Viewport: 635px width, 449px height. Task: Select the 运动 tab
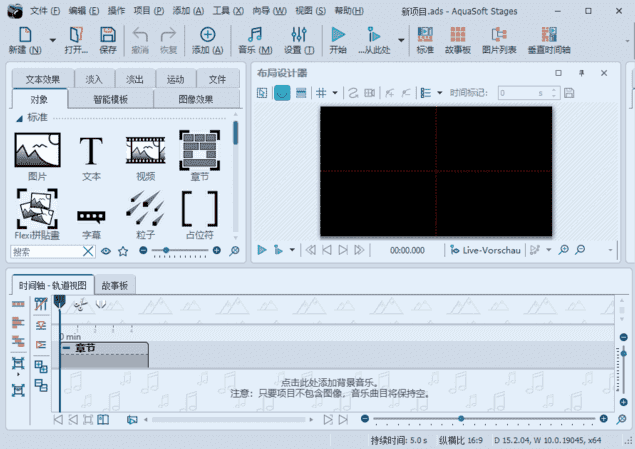(175, 79)
